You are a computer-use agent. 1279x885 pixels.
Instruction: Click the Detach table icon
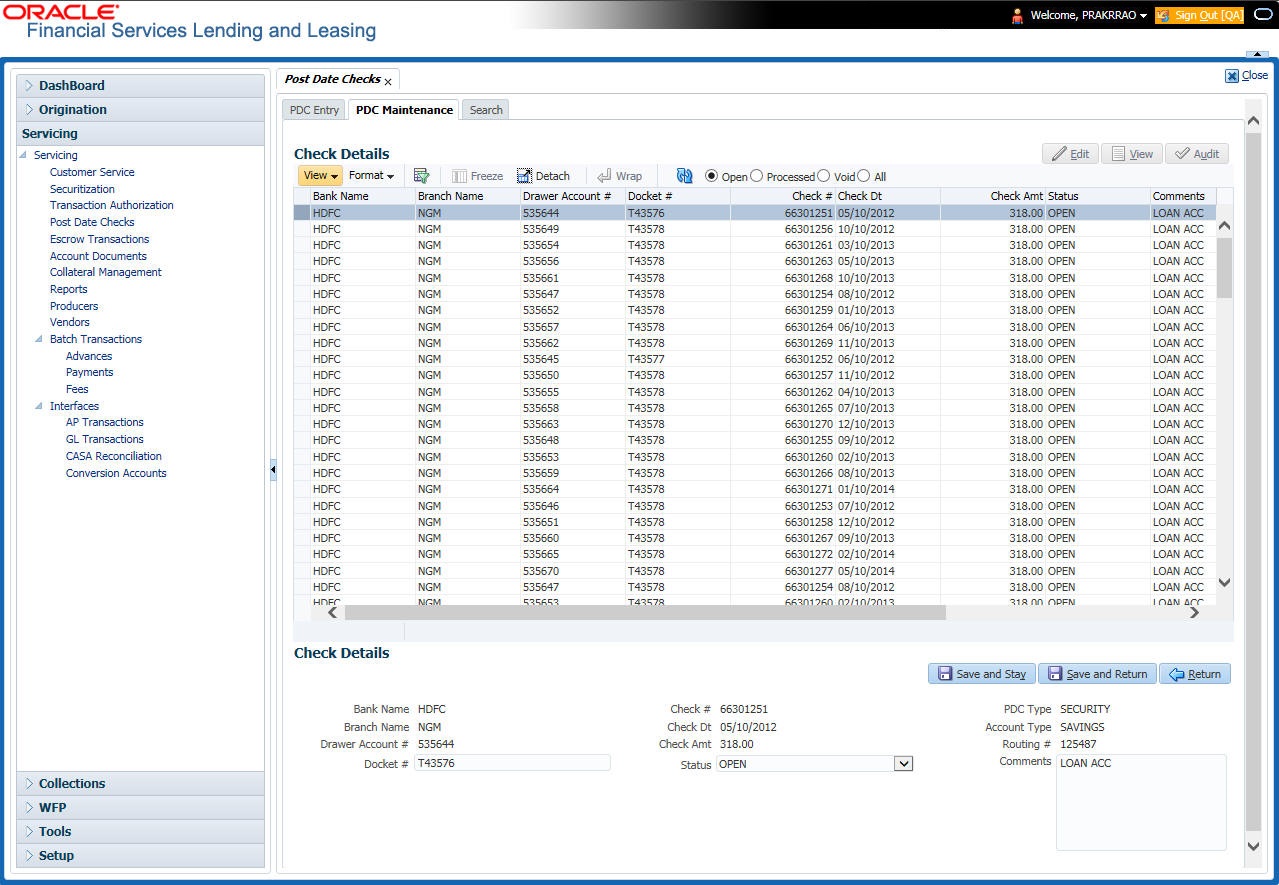point(524,176)
